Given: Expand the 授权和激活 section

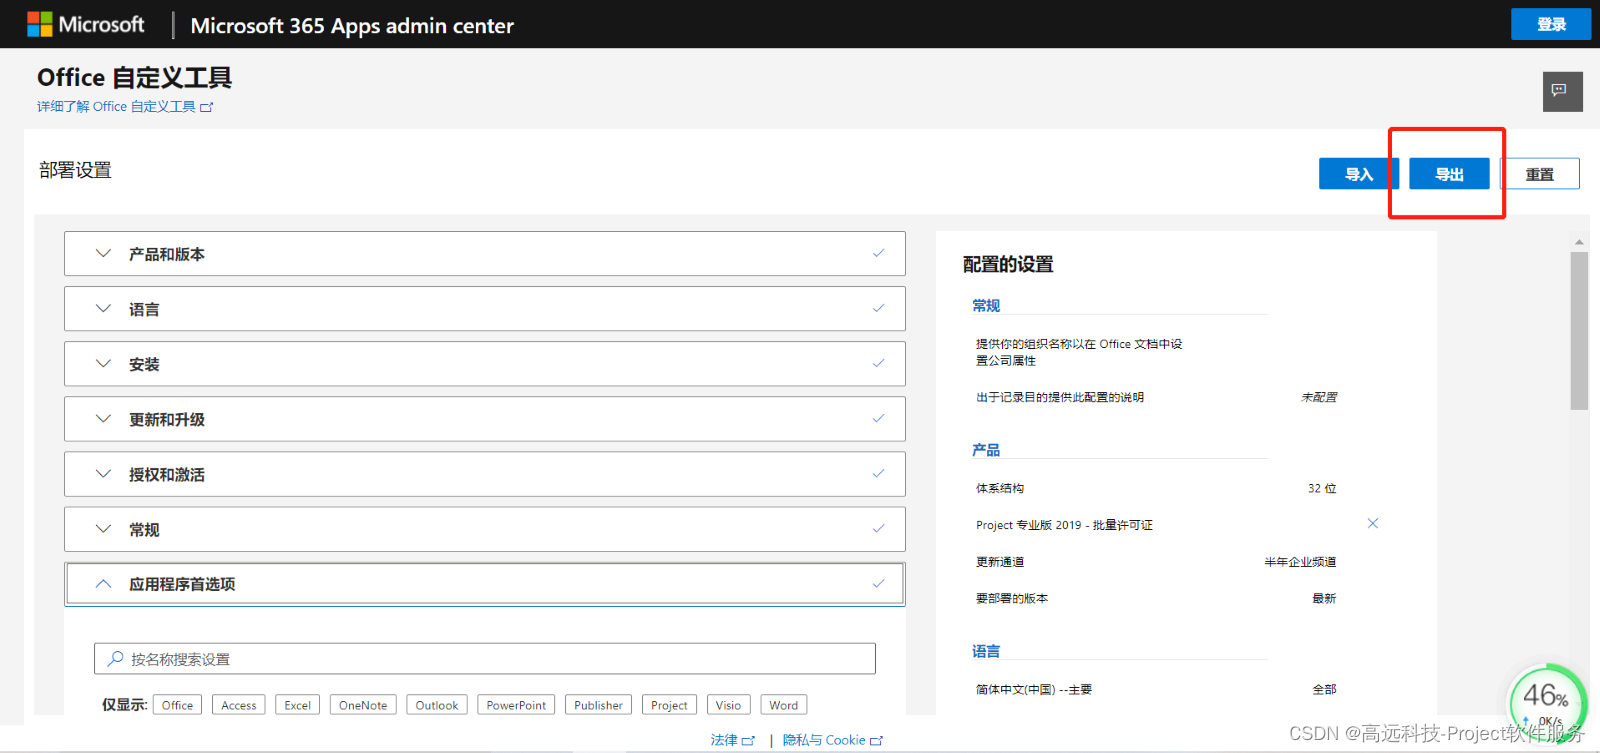Looking at the screenshot, I should 485,474.
